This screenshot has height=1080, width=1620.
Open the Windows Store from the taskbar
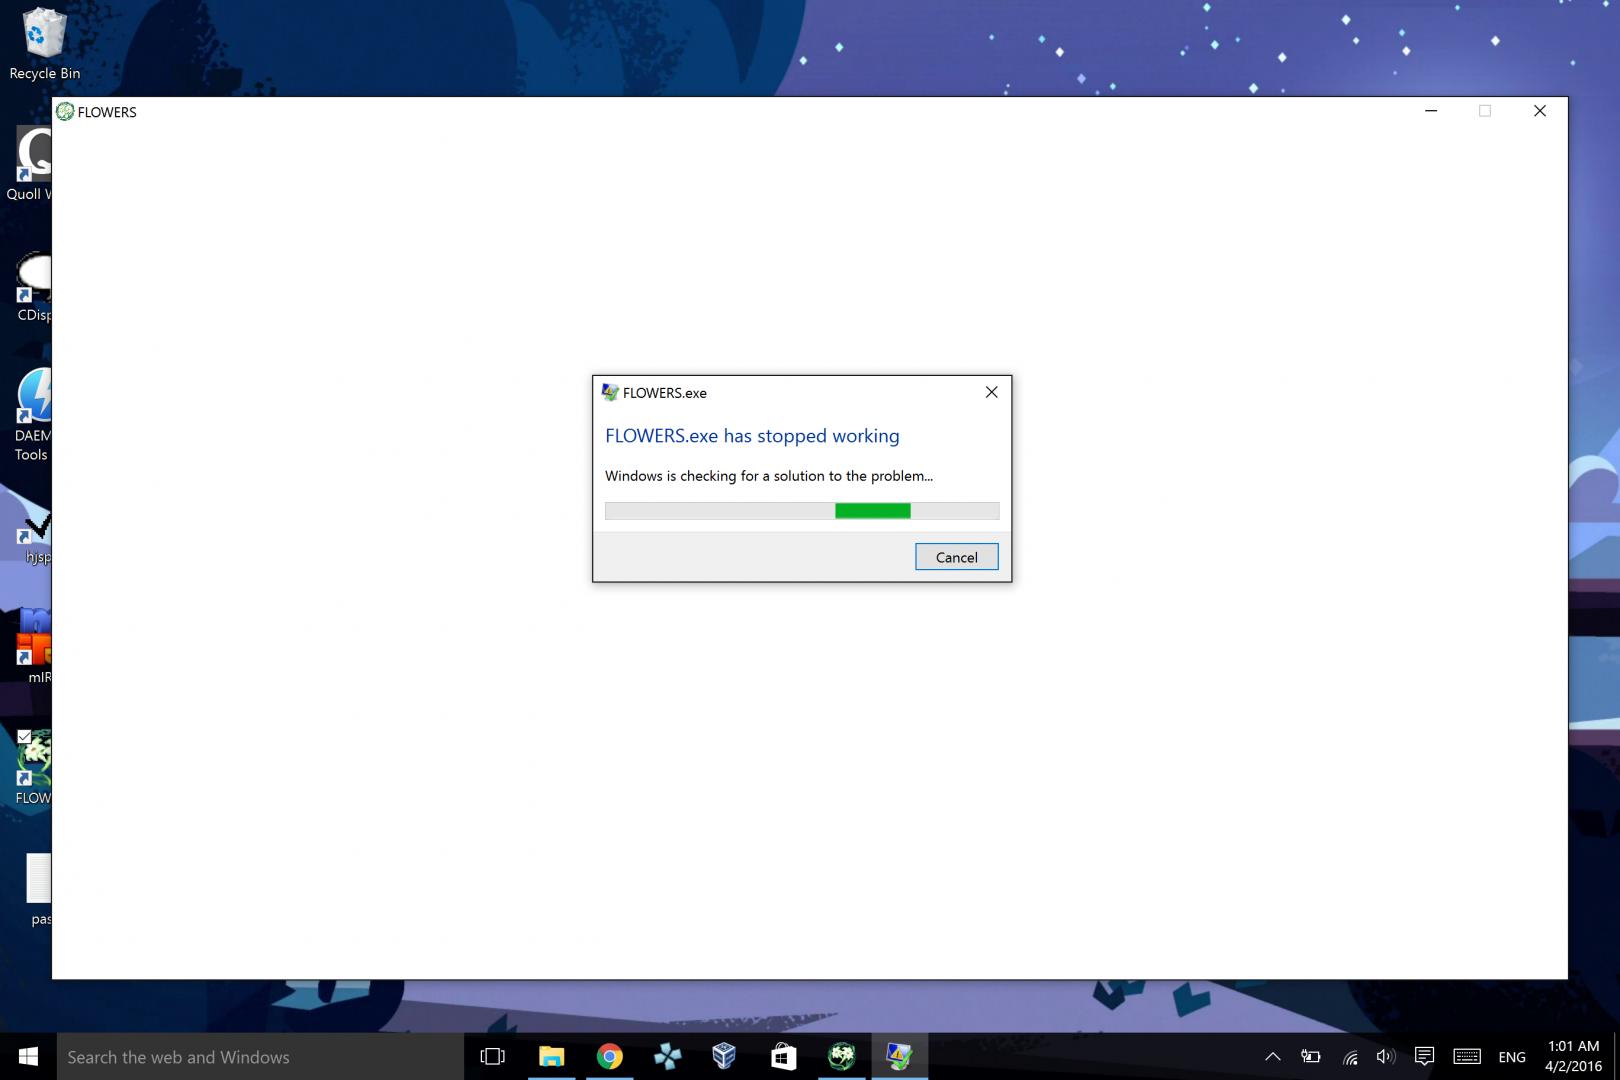coord(783,1056)
